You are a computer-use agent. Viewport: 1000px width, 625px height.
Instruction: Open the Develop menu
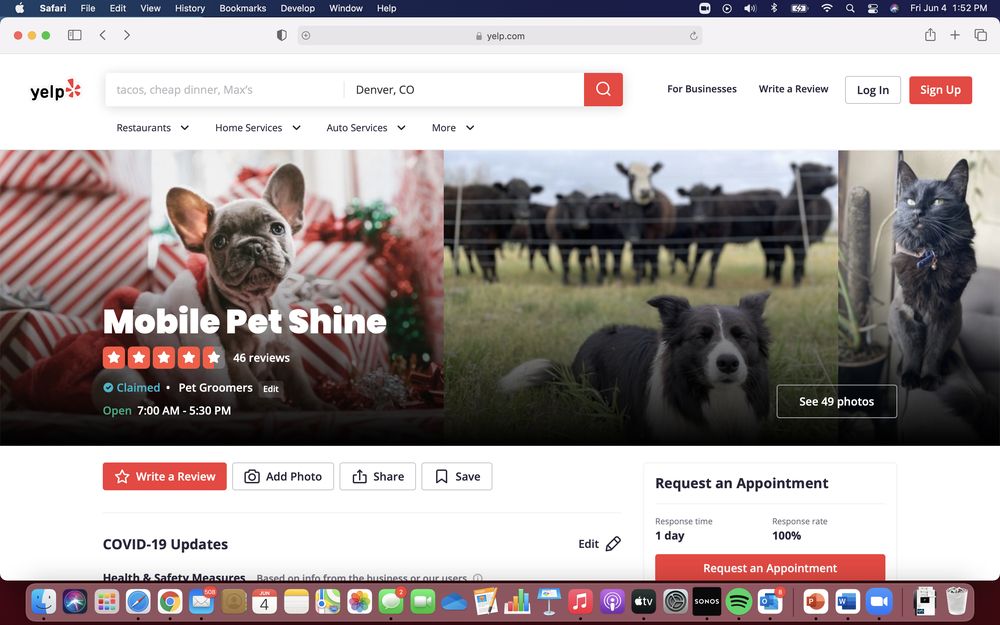pyautogui.click(x=297, y=8)
